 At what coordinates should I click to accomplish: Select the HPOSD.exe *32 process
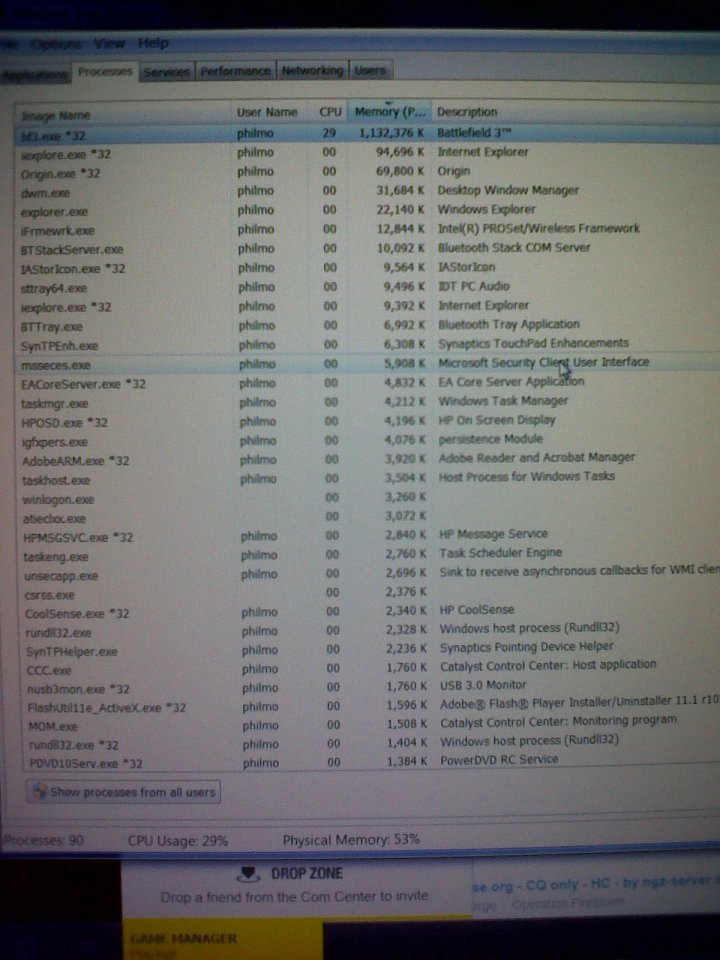click(x=64, y=423)
